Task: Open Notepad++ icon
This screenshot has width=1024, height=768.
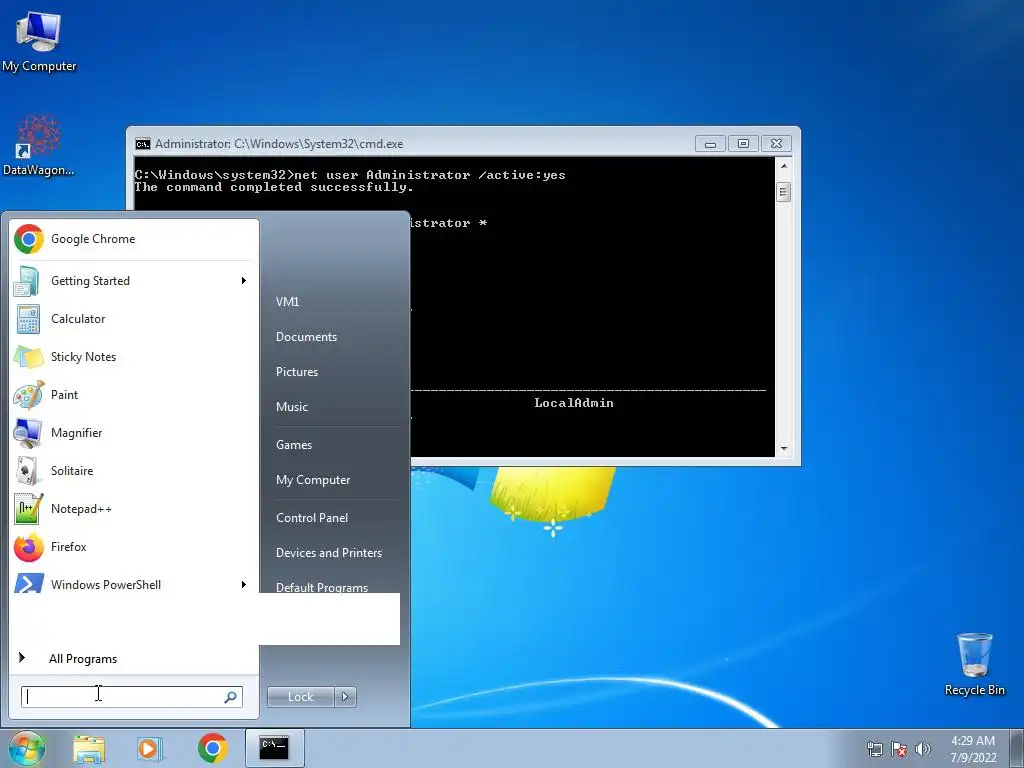Action: pyautogui.click(x=29, y=508)
